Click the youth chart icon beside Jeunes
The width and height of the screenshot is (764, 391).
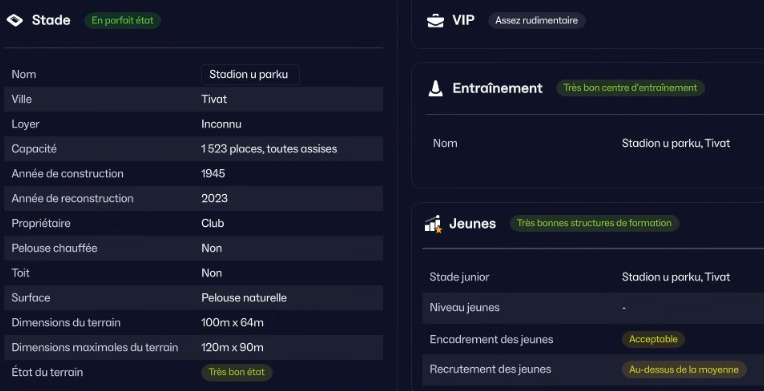coord(433,224)
